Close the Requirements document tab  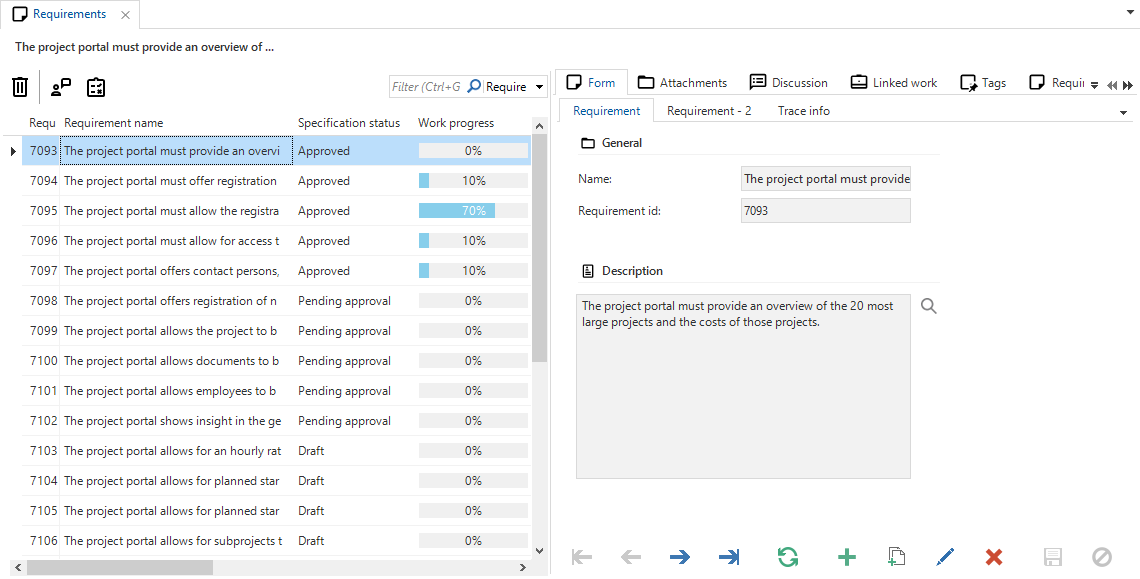point(125,15)
